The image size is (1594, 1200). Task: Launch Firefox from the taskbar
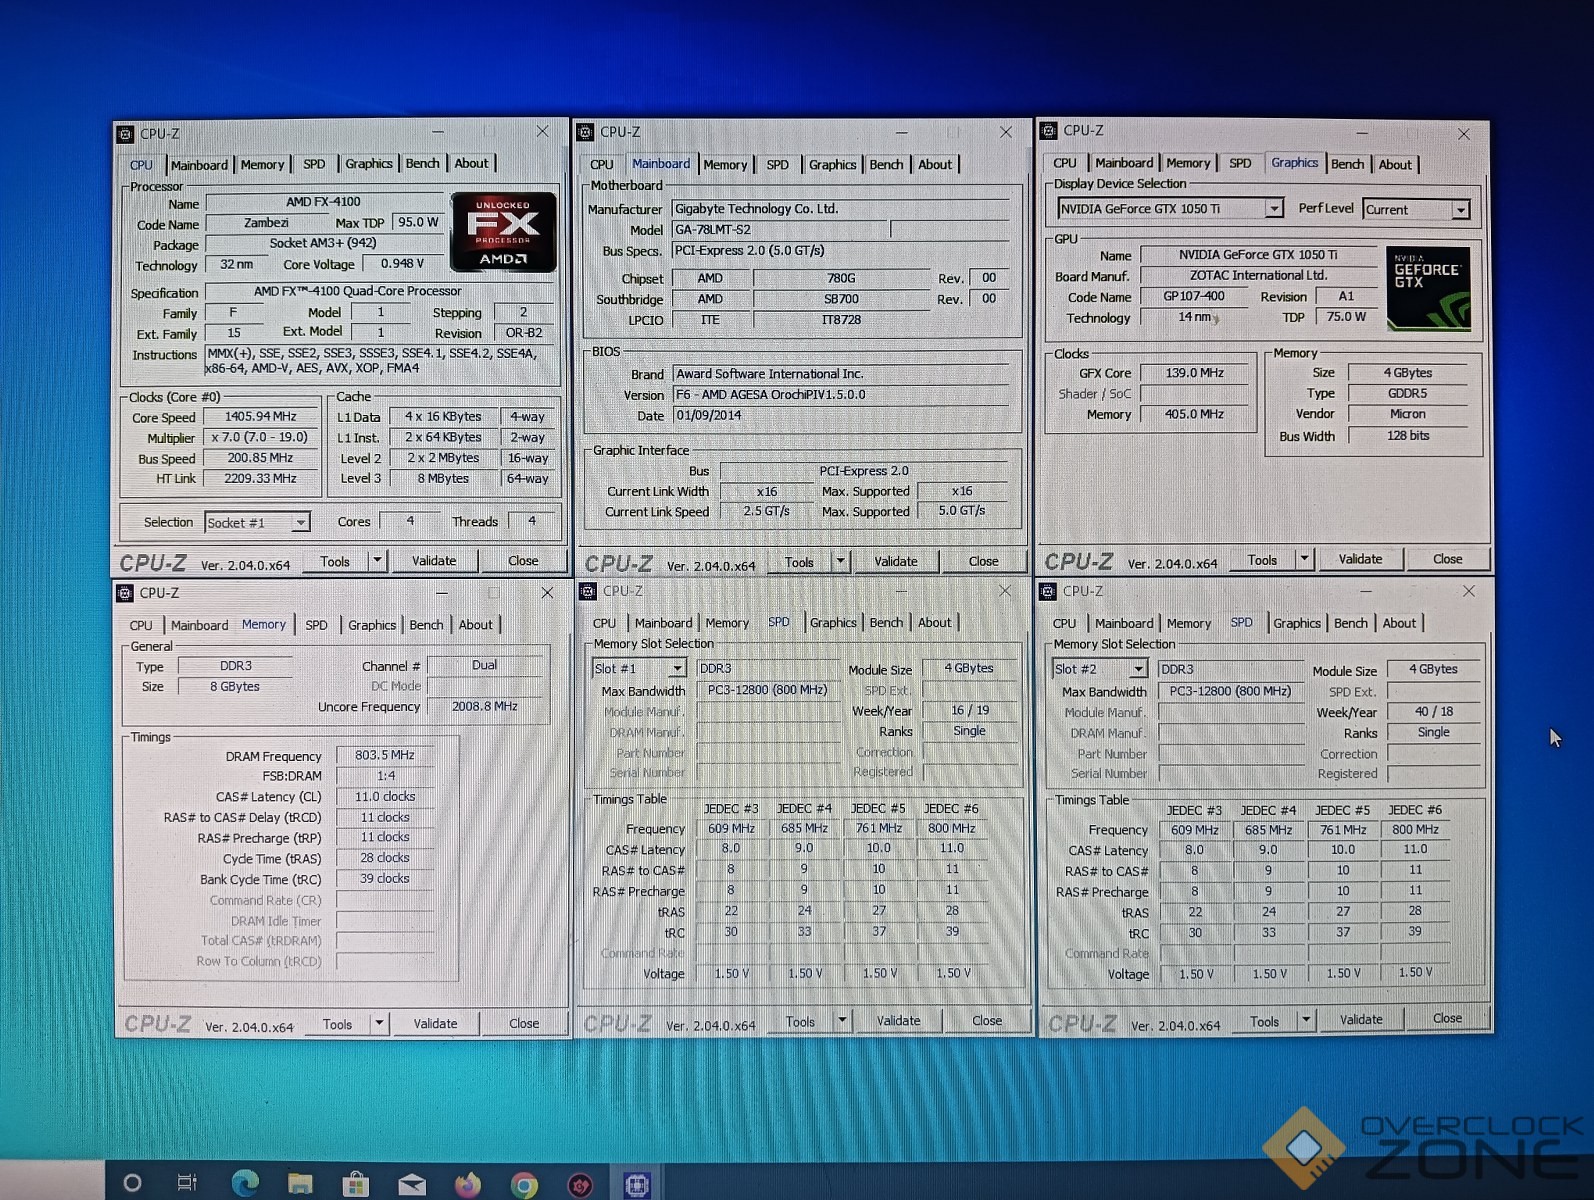(467, 1185)
